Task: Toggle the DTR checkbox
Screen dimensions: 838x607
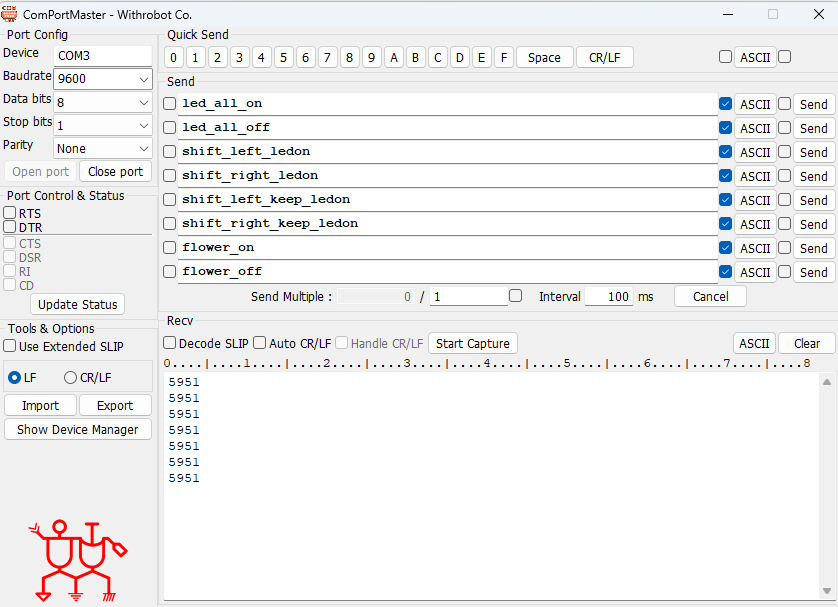Action: pos(10,227)
